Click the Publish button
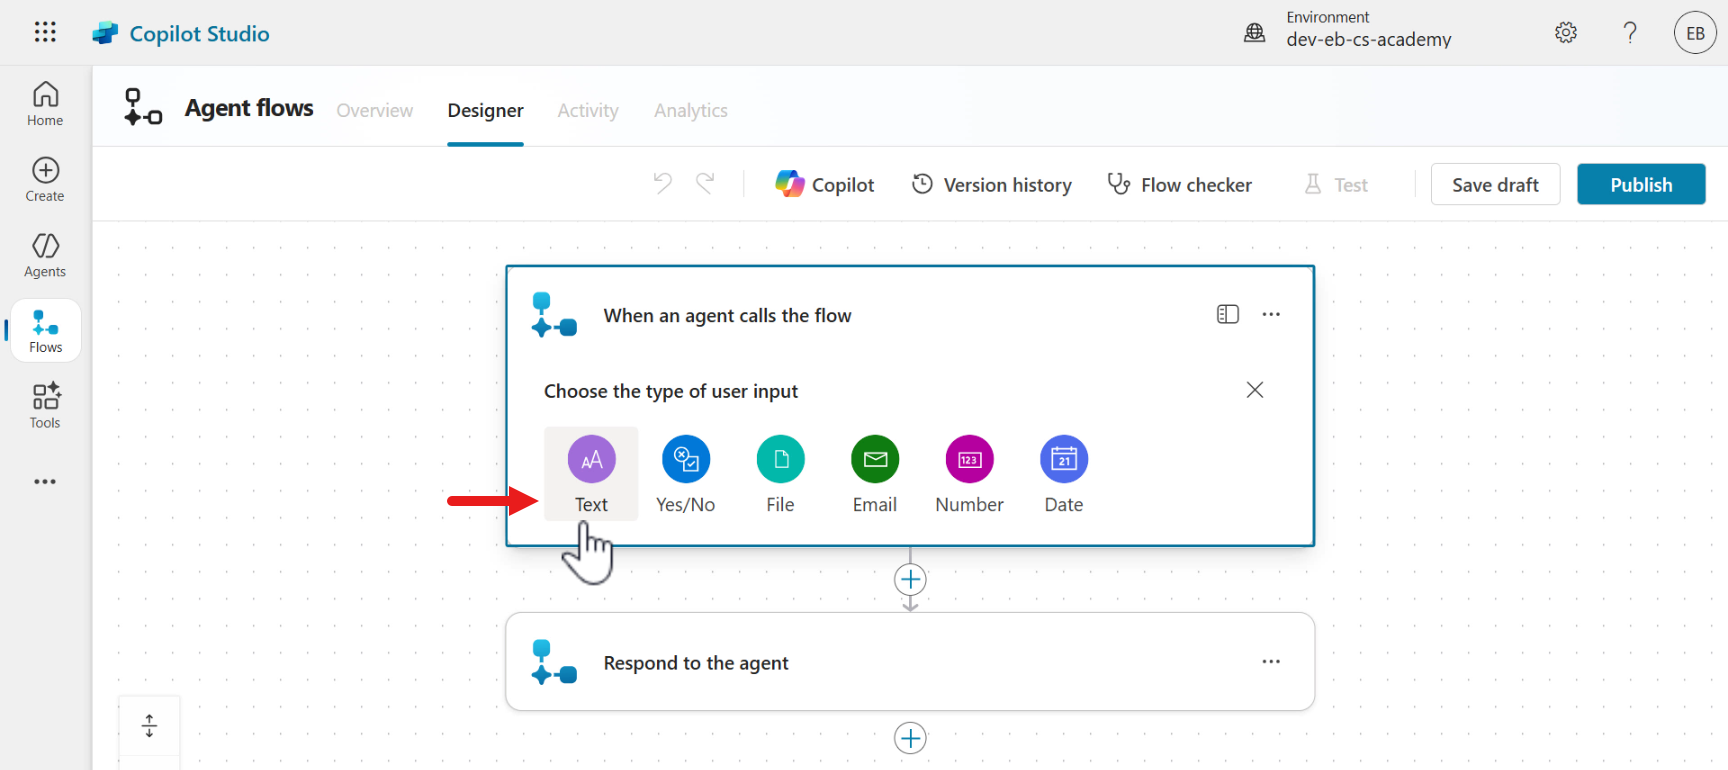1728x770 pixels. point(1640,185)
